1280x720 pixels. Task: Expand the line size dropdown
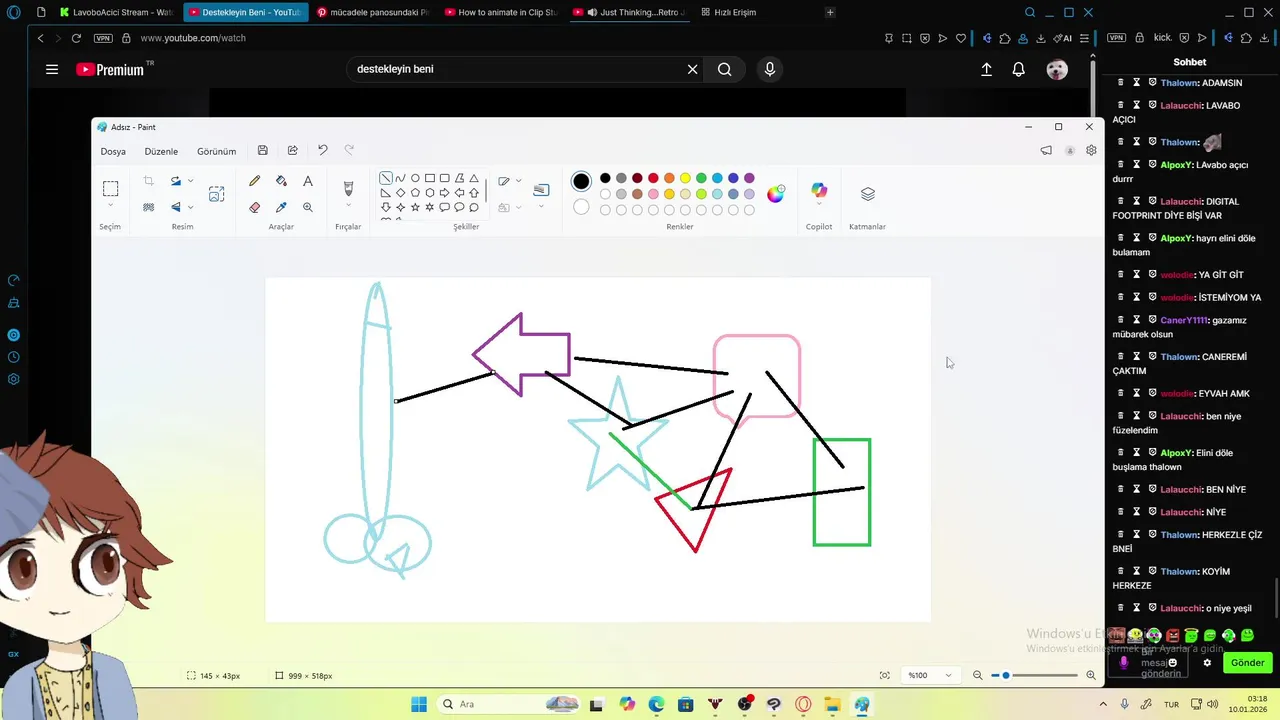click(541, 206)
